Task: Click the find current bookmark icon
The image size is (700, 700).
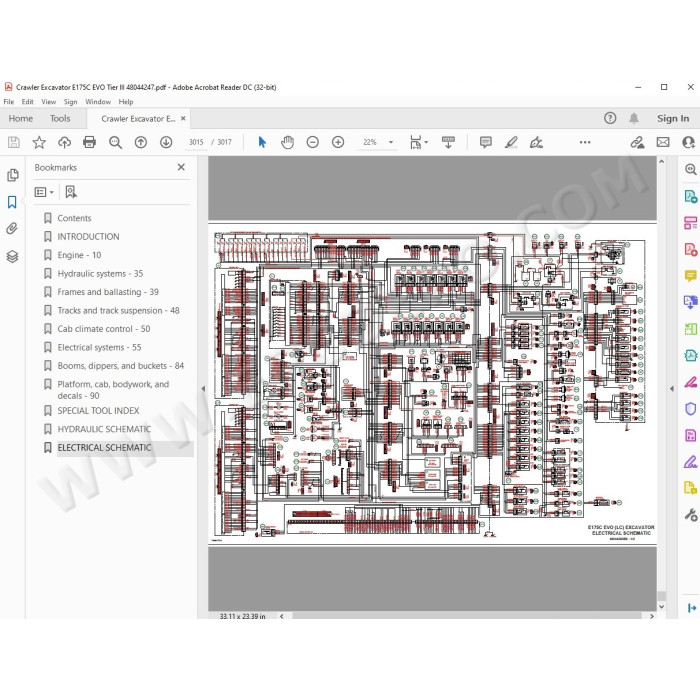Action: point(71,192)
